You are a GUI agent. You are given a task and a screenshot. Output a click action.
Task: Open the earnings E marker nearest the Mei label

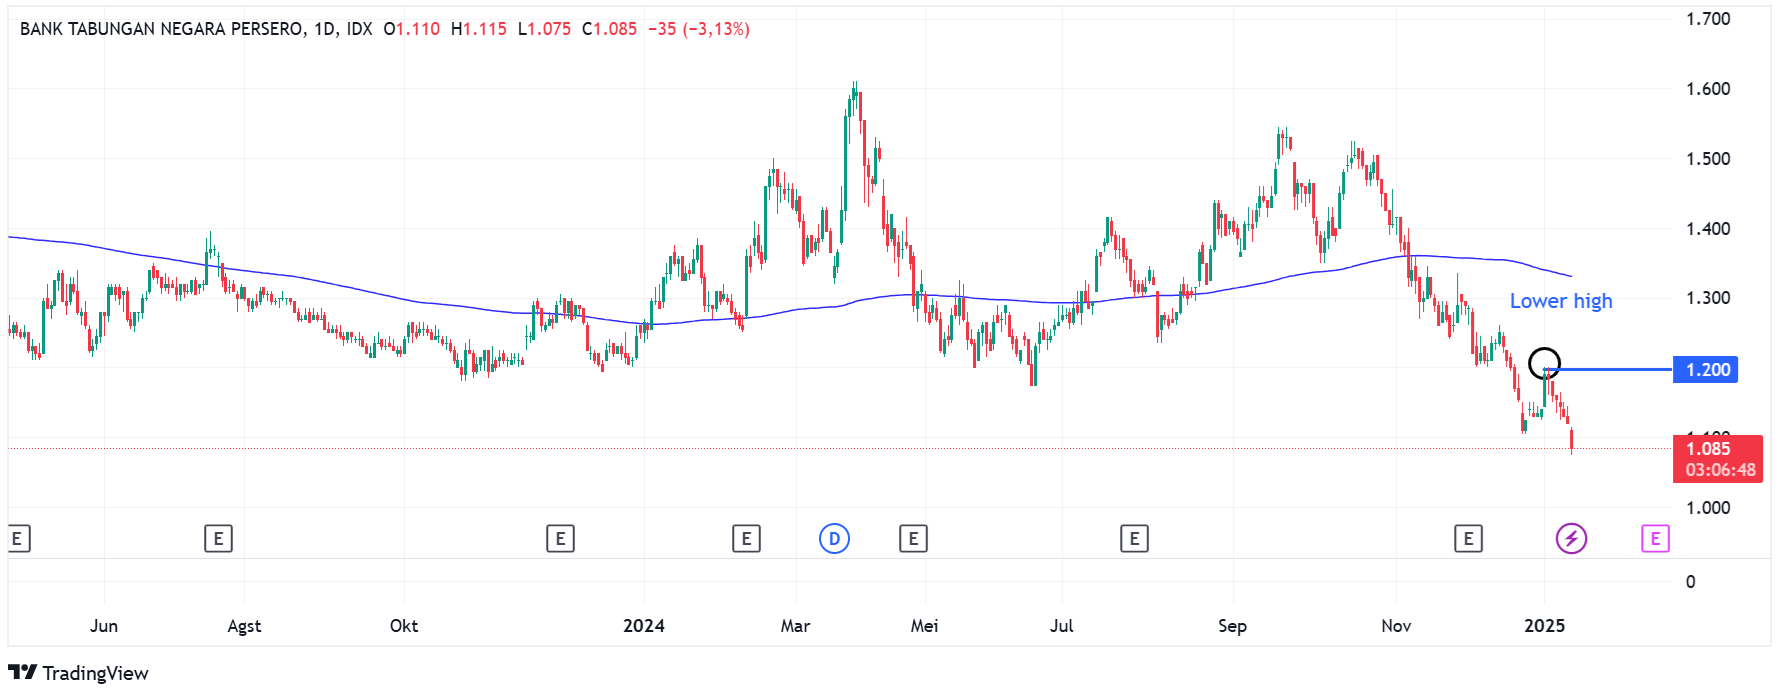pyautogui.click(x=913, y=539)
